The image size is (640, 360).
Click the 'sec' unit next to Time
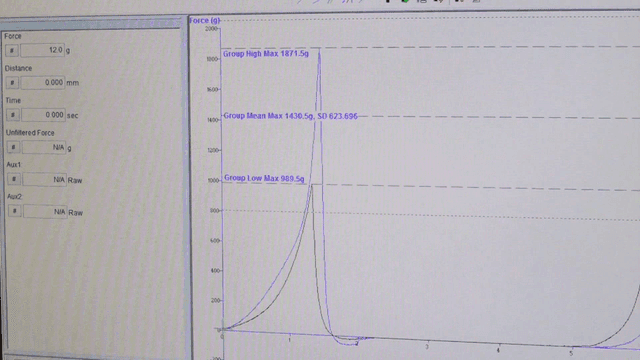click(73, 116)
